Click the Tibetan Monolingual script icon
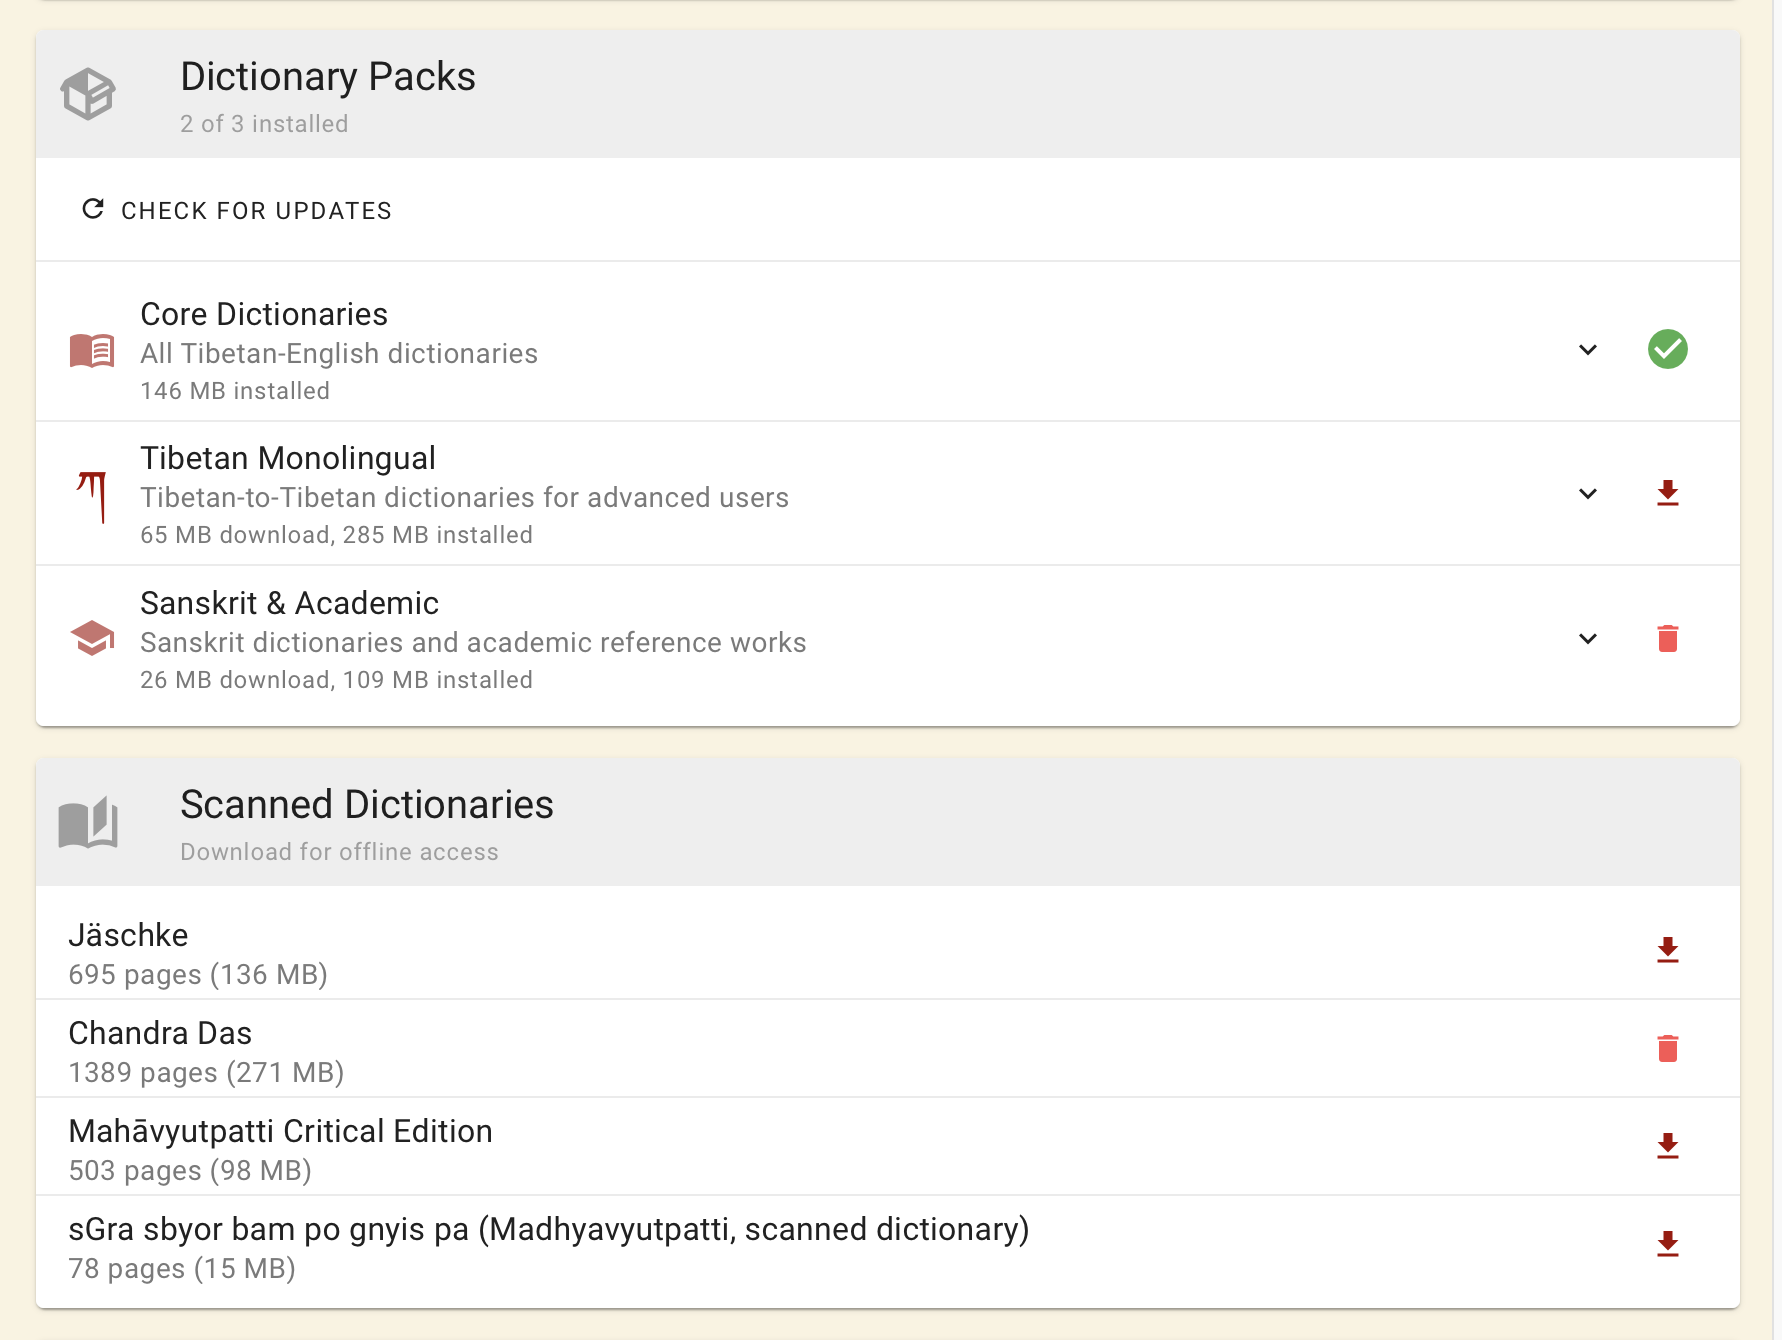1782x1340 pixels. click(93, 493)
